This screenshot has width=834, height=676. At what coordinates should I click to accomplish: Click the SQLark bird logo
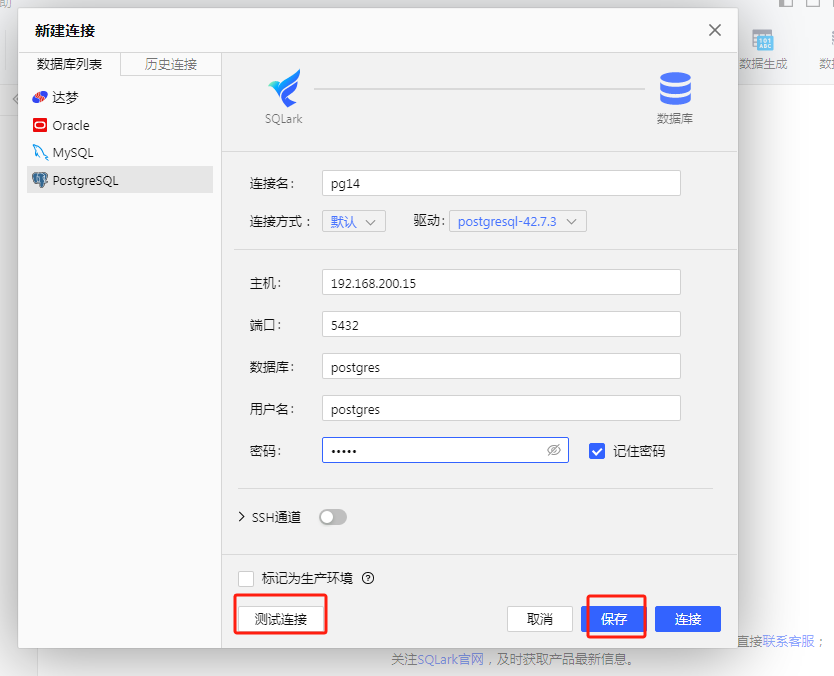pos(284,88)
